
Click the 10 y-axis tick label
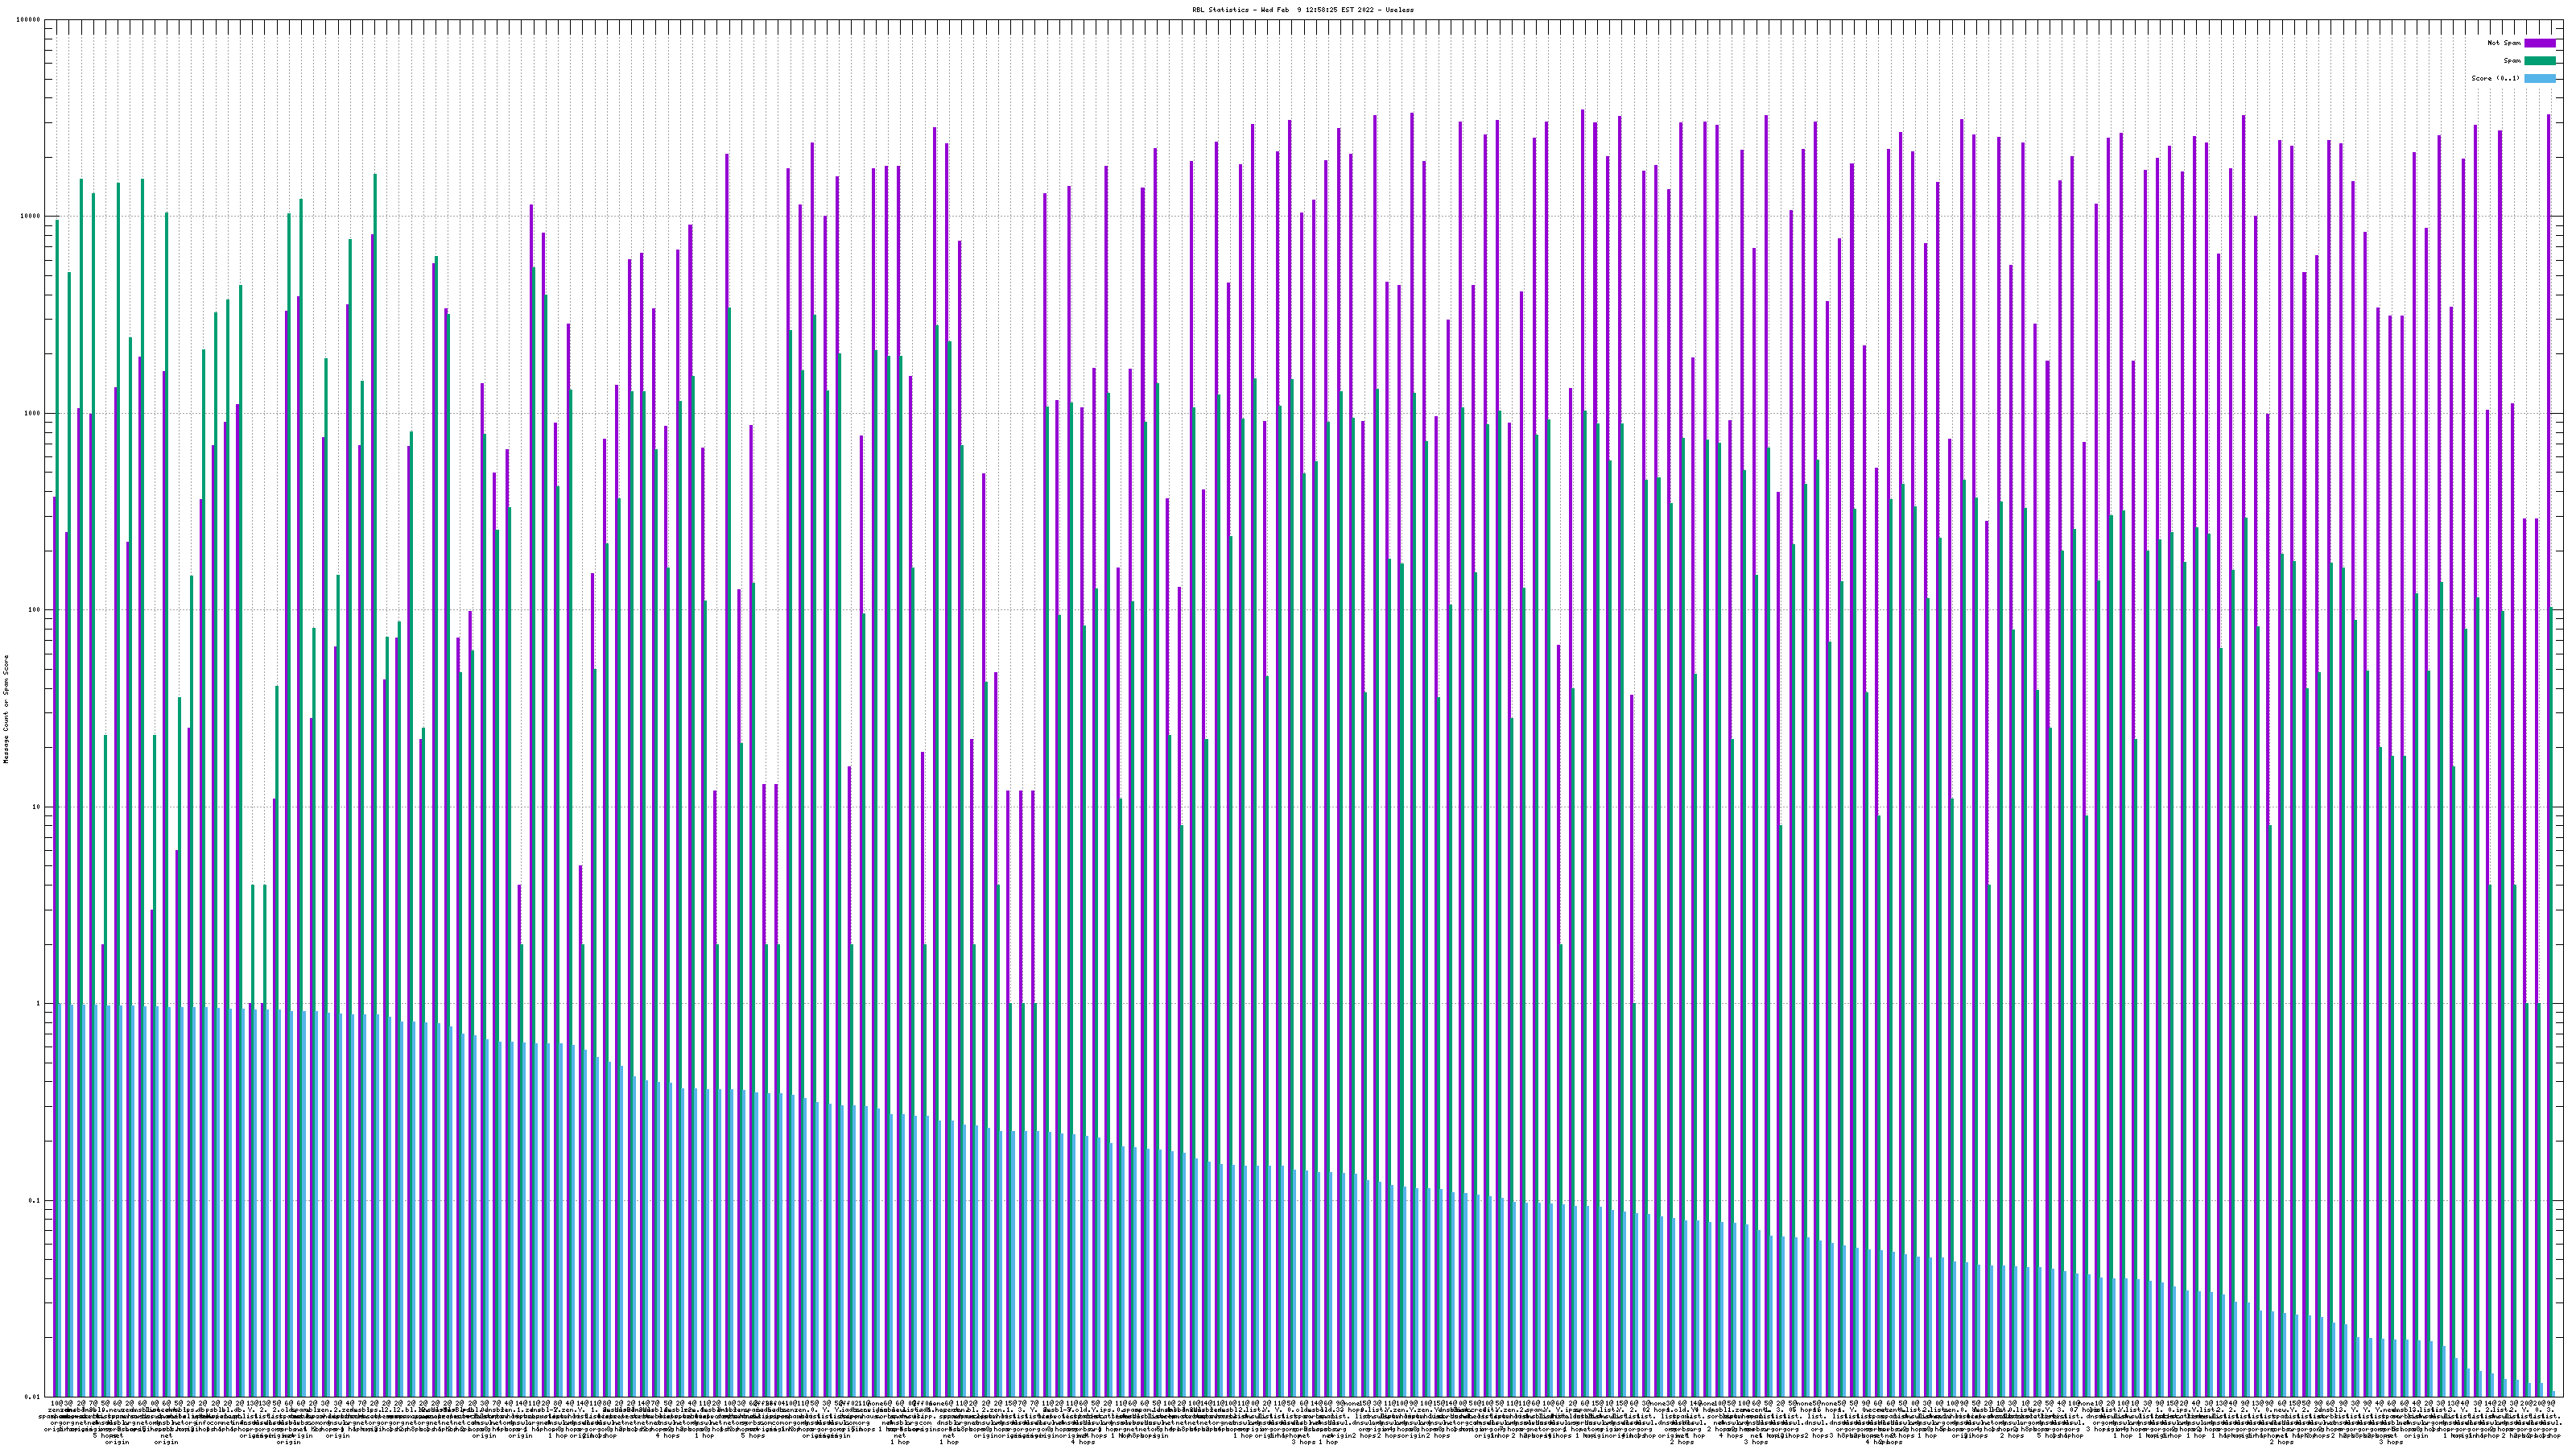point(37,807)
